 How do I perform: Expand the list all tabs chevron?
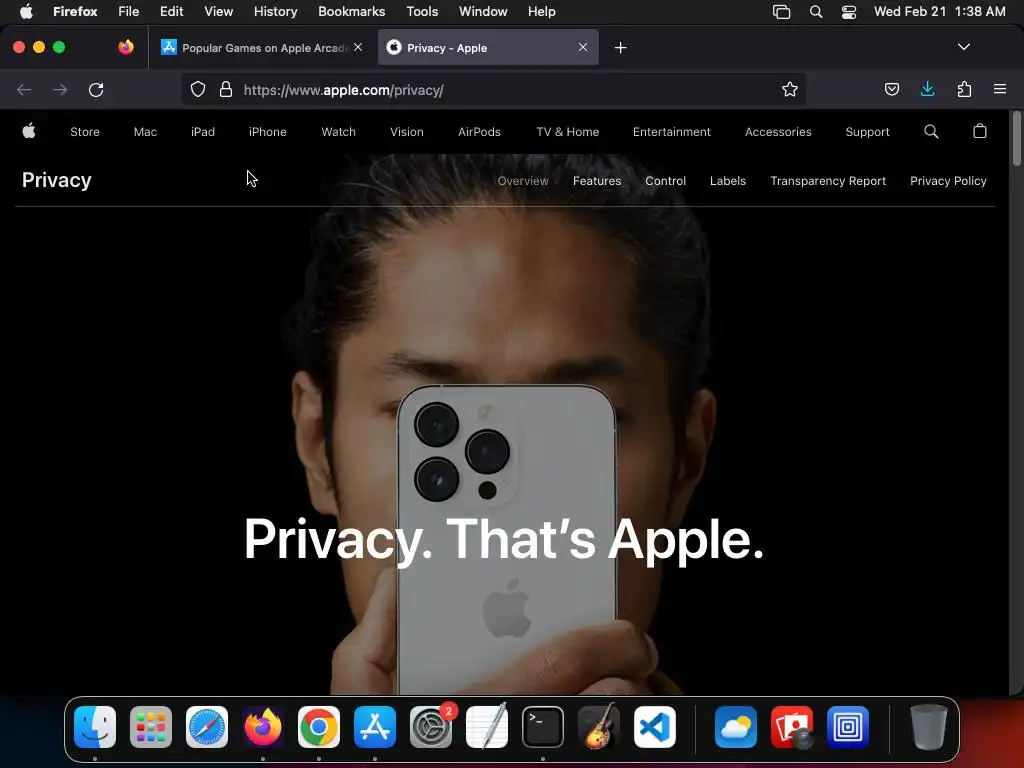point(963,47)
